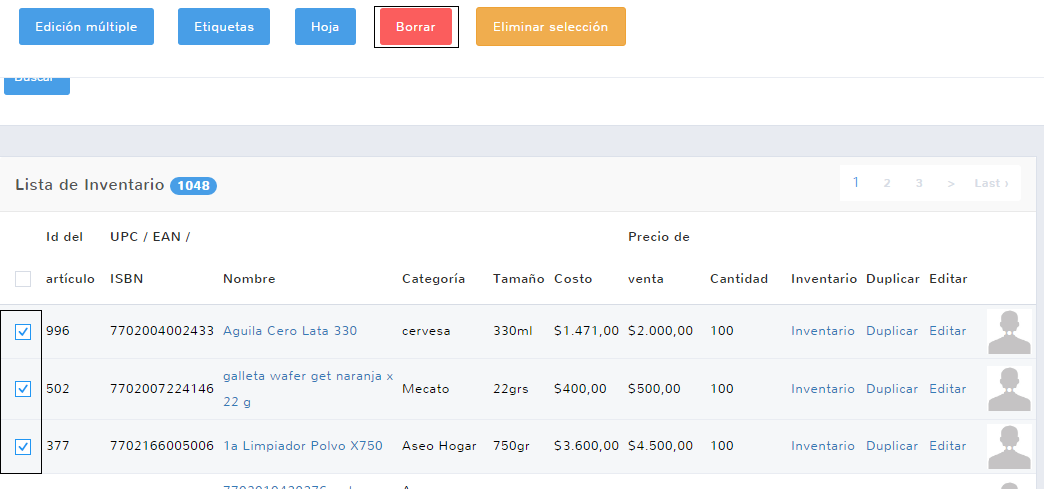Click the avatar thumbnail for item 502

click(1009, 389)
